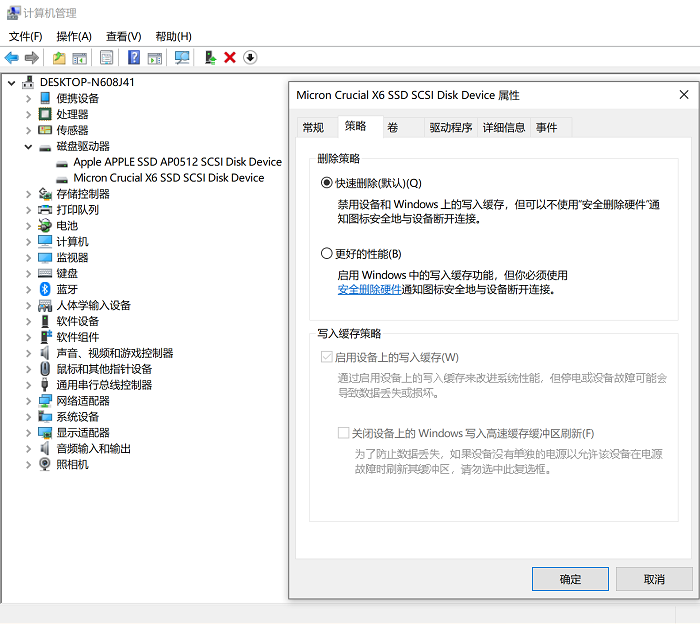
Task: Click the 网络适配器 network icon
Action: click(x=45, y=400)
